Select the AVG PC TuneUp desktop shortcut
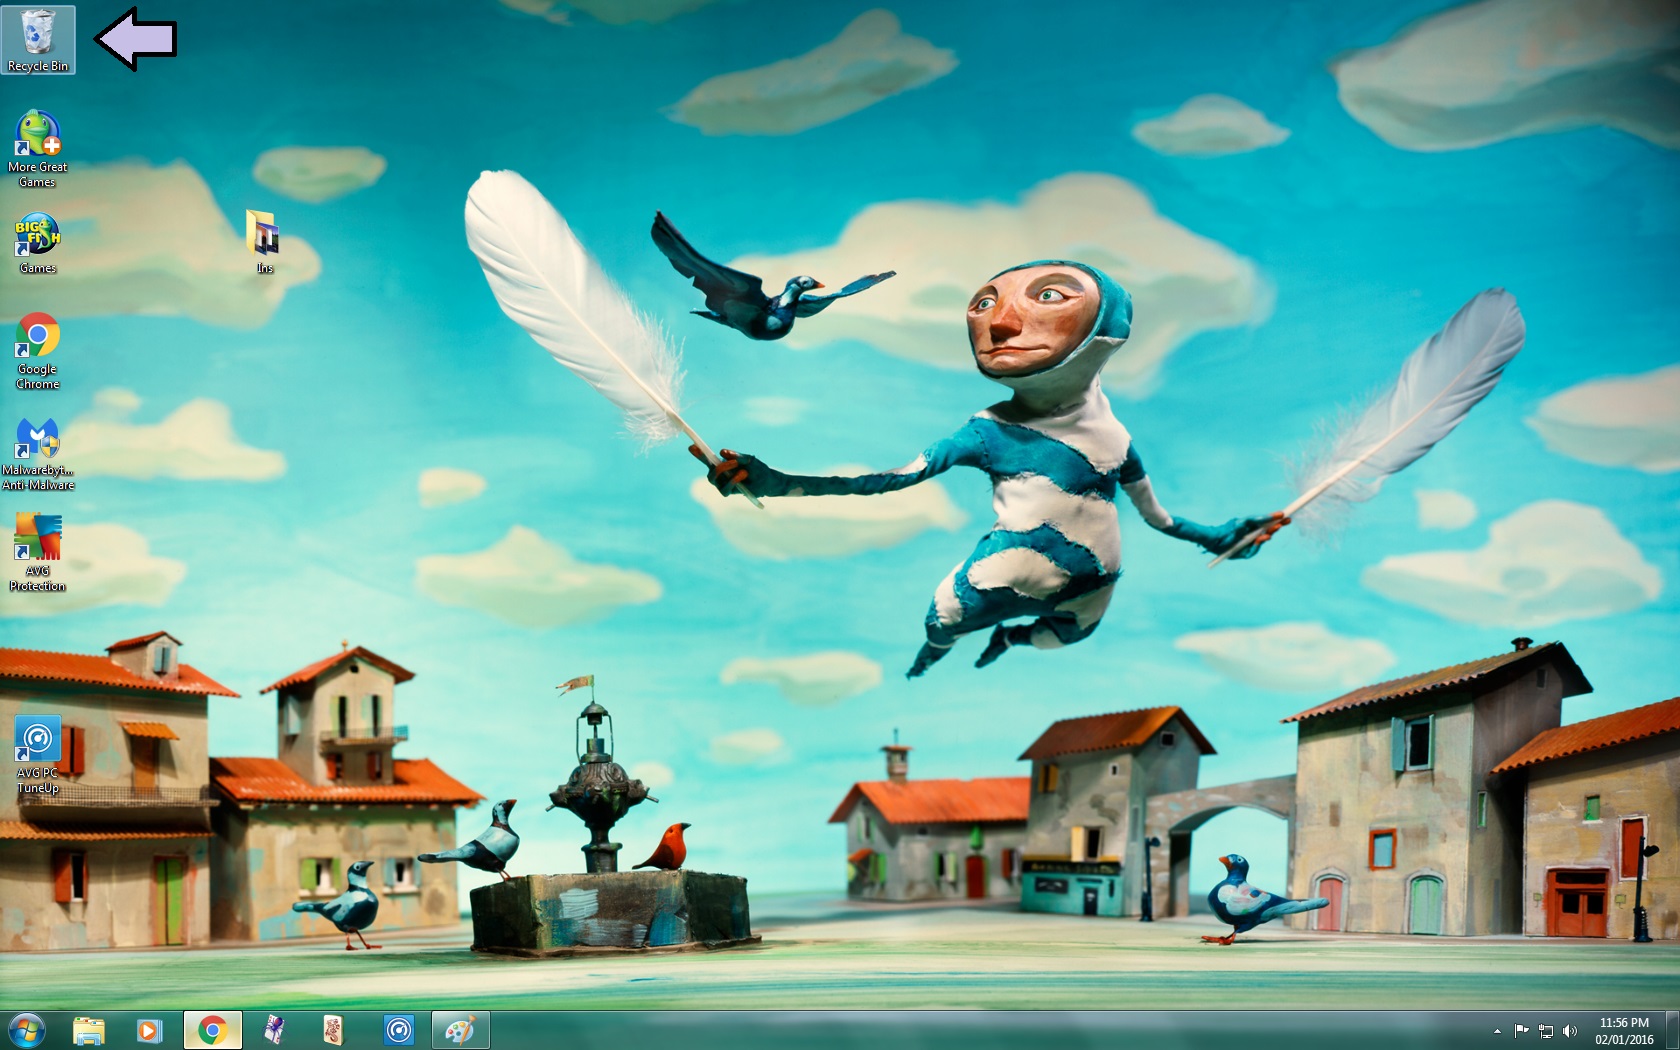This screenshot has width=1680, height=1050. tap(38, 755)
